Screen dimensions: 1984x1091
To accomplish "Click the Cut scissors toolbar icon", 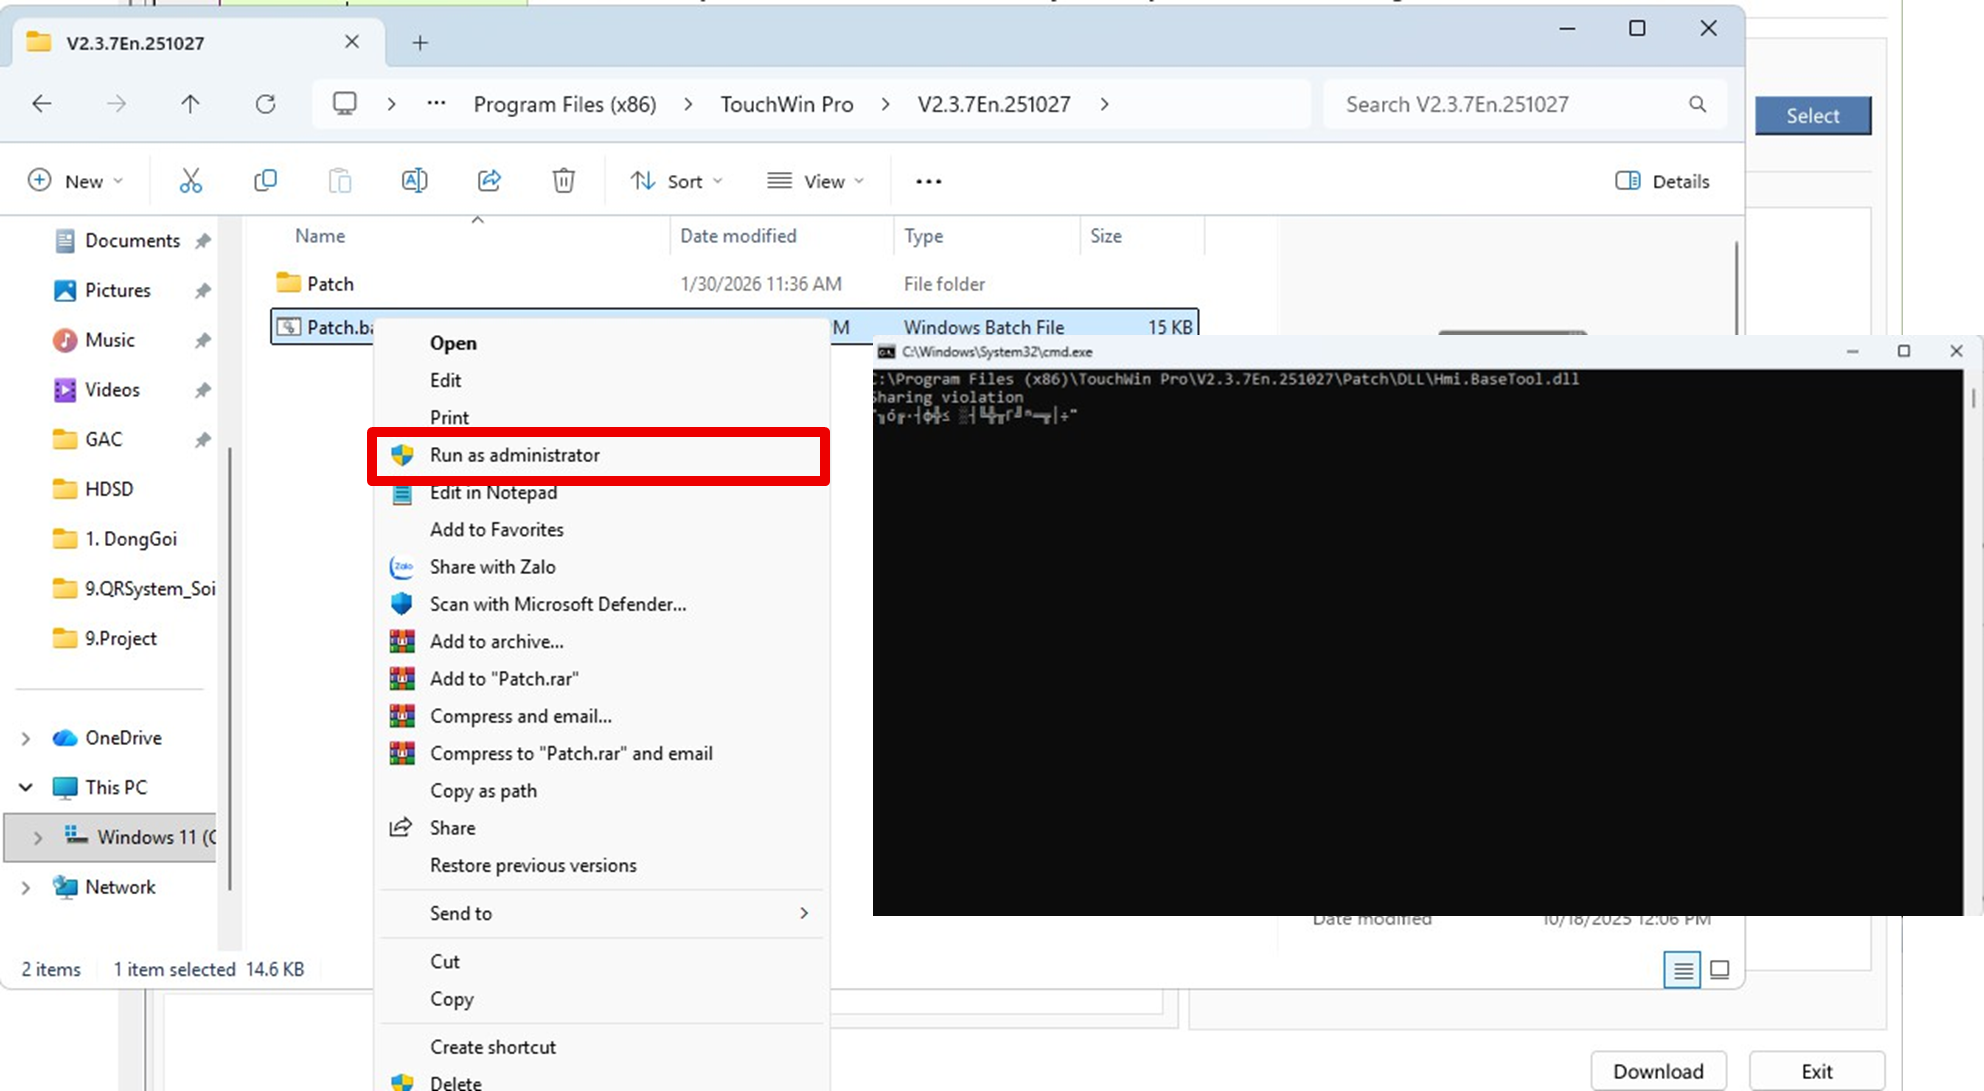I will 190,181.
